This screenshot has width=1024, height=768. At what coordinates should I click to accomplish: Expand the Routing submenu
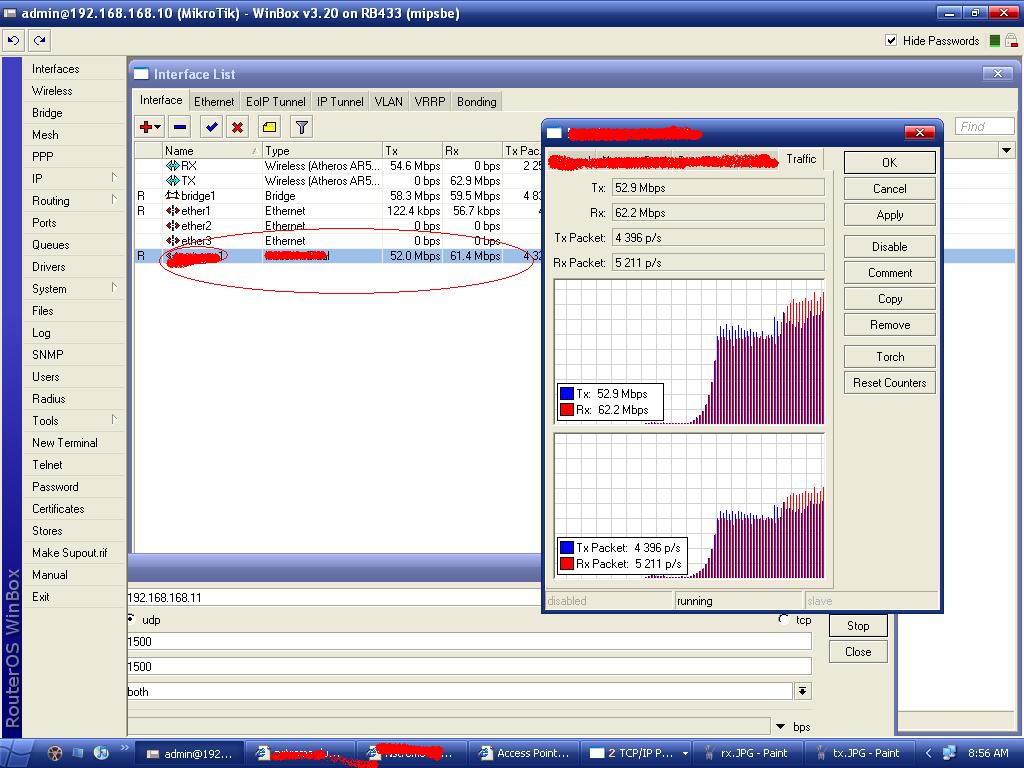114,200
